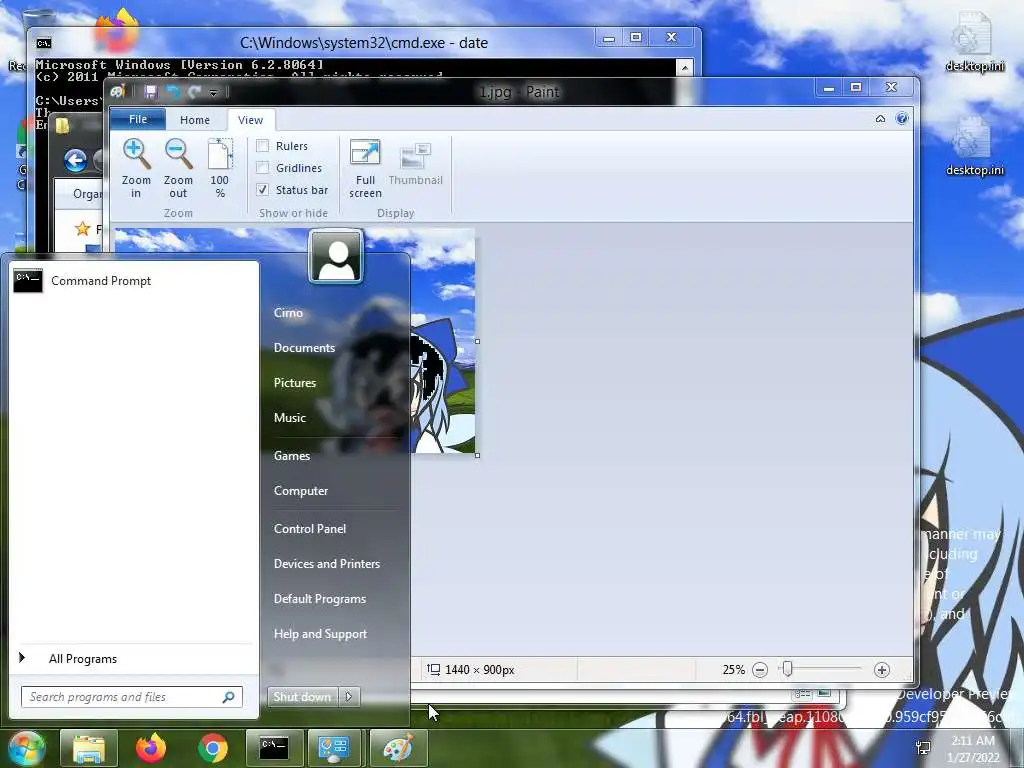This screenshot has width=1024, height=768.
Task: Switch to Paint via taskbar palette icon
Action: click(398, 748)
